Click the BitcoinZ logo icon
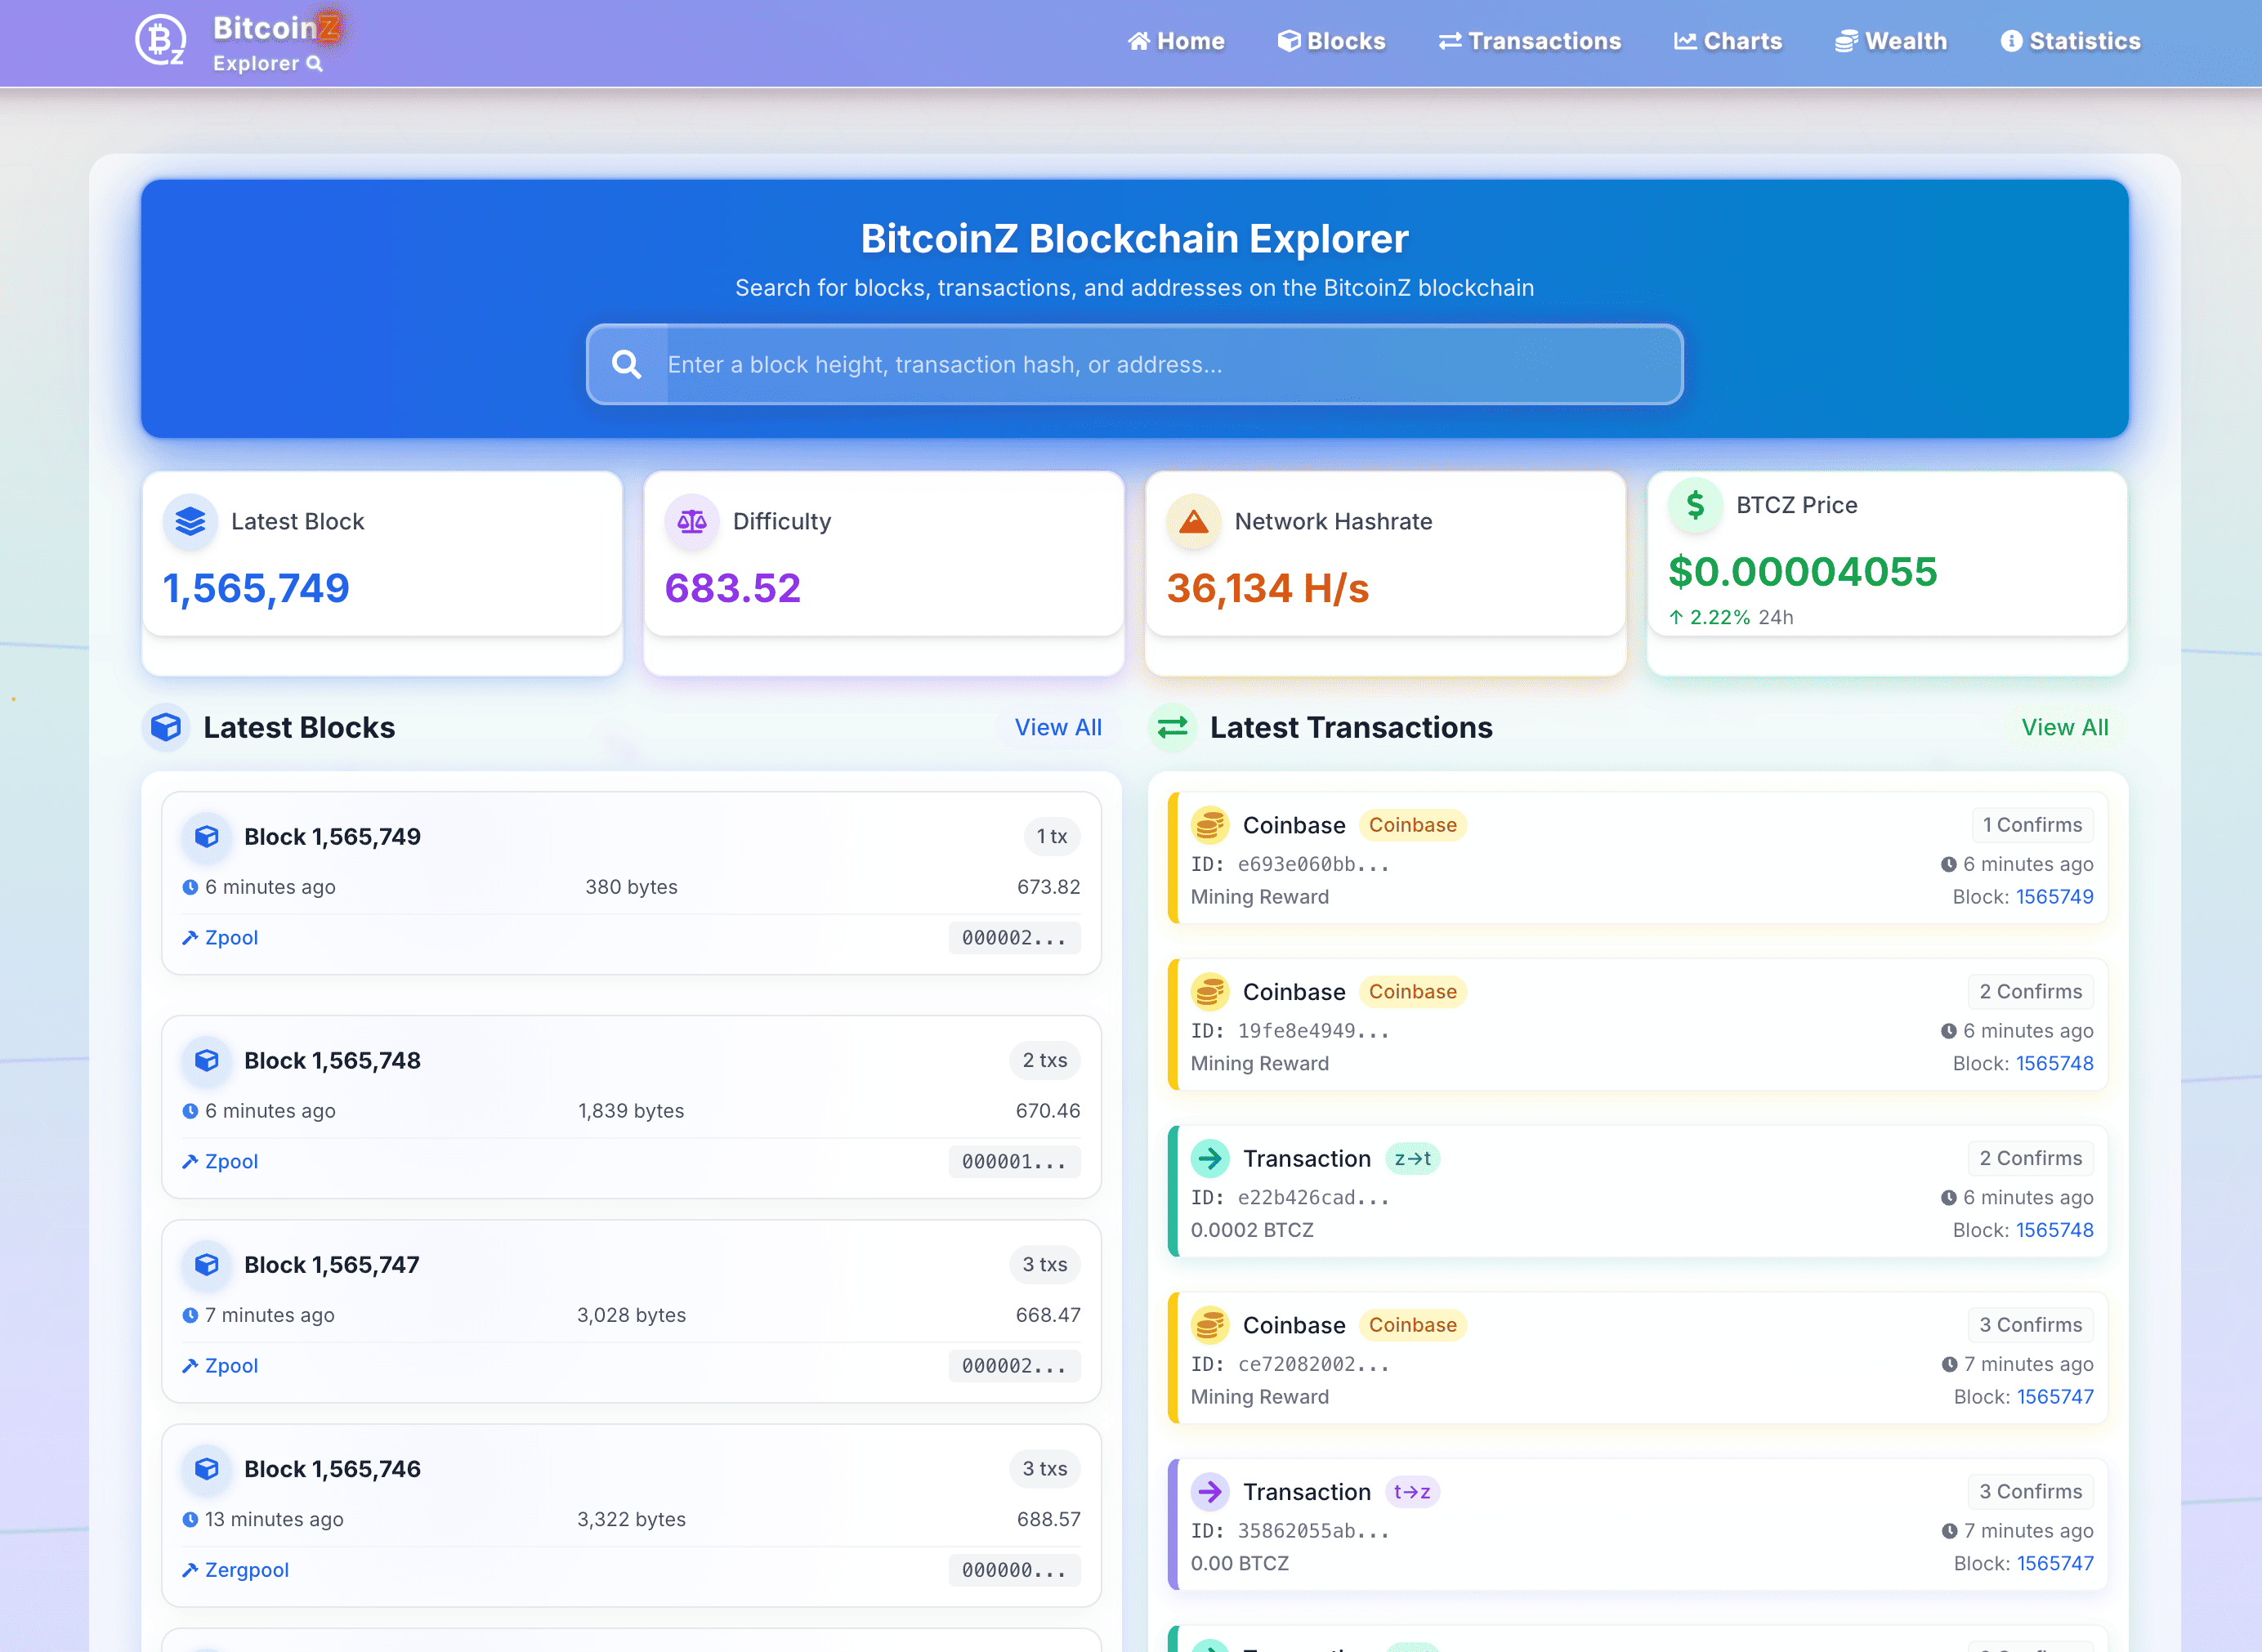Screen dimensions: 2262x1652 (161, 41)
